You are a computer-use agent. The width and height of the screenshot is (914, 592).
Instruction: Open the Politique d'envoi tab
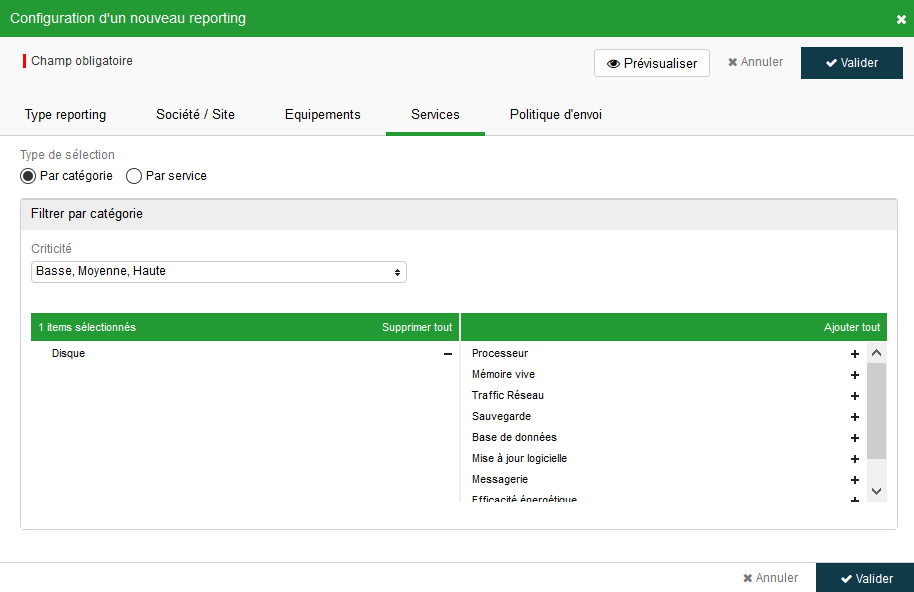click(x=556, y=115)
